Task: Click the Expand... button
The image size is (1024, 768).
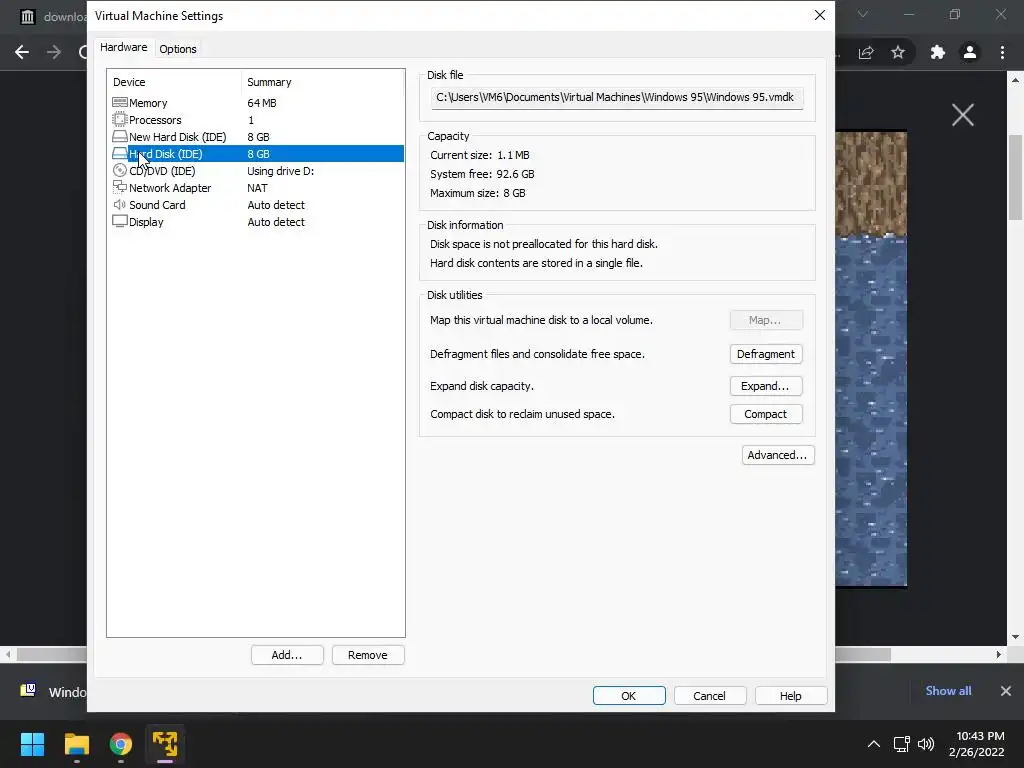Action: [x=765, y=386]
